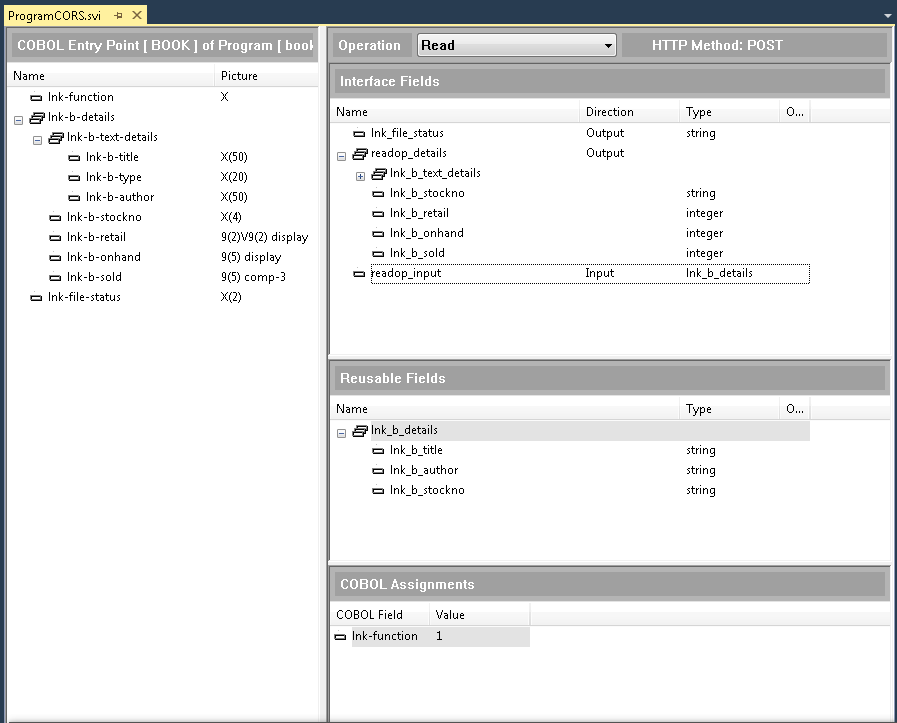Click the value 1 for lnk-function assignment
897x723 pixels.
440,636
